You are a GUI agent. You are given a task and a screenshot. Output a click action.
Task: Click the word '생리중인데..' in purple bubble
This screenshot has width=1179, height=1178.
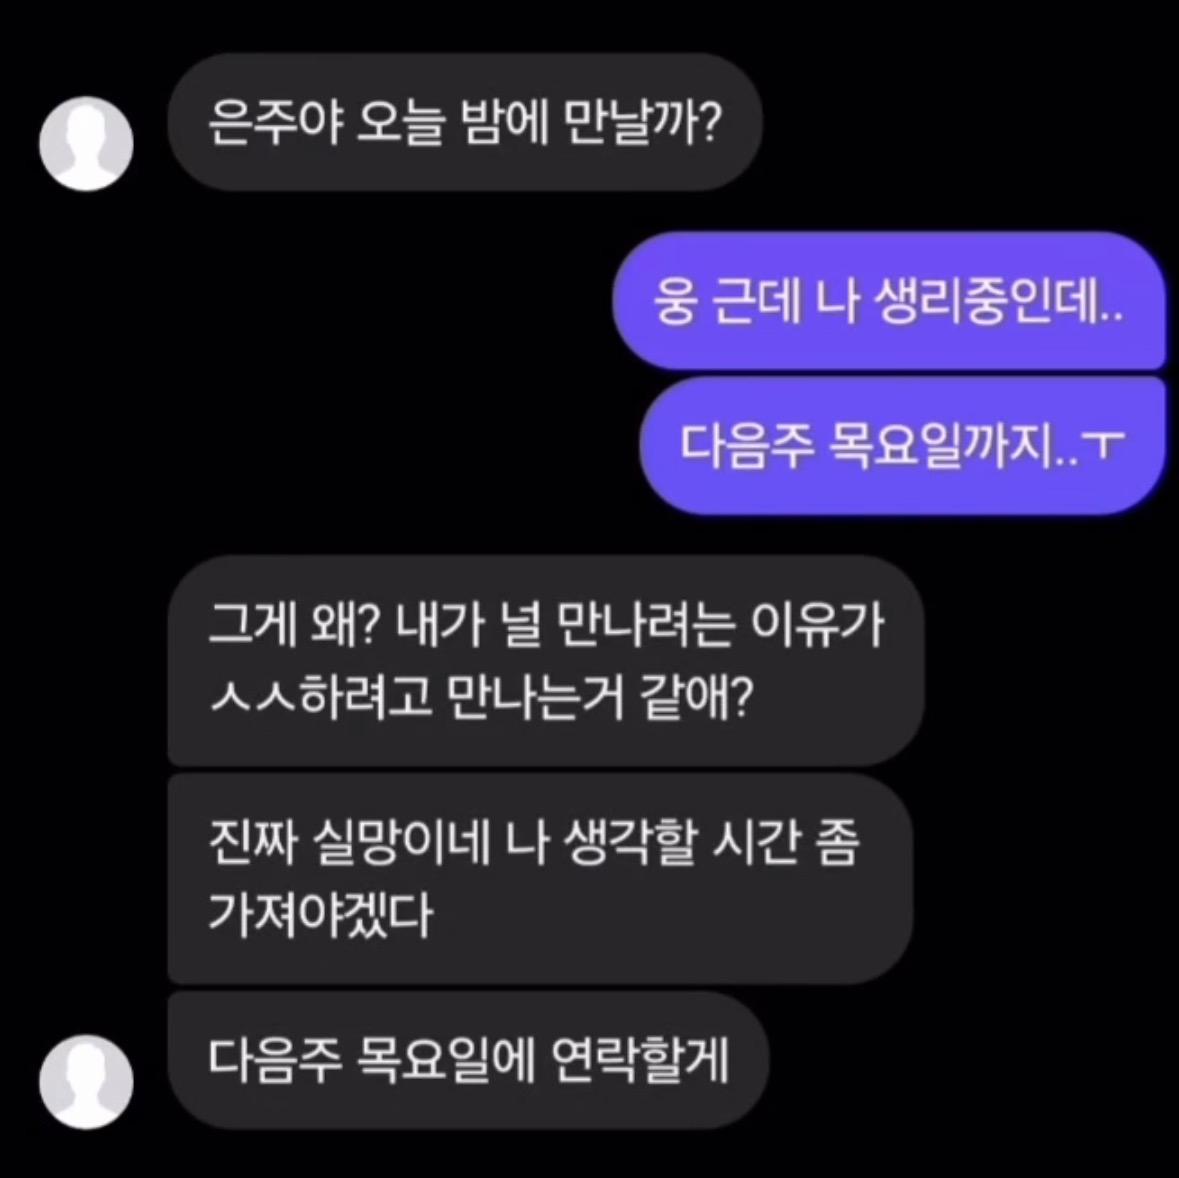[x=1000, y=301]
